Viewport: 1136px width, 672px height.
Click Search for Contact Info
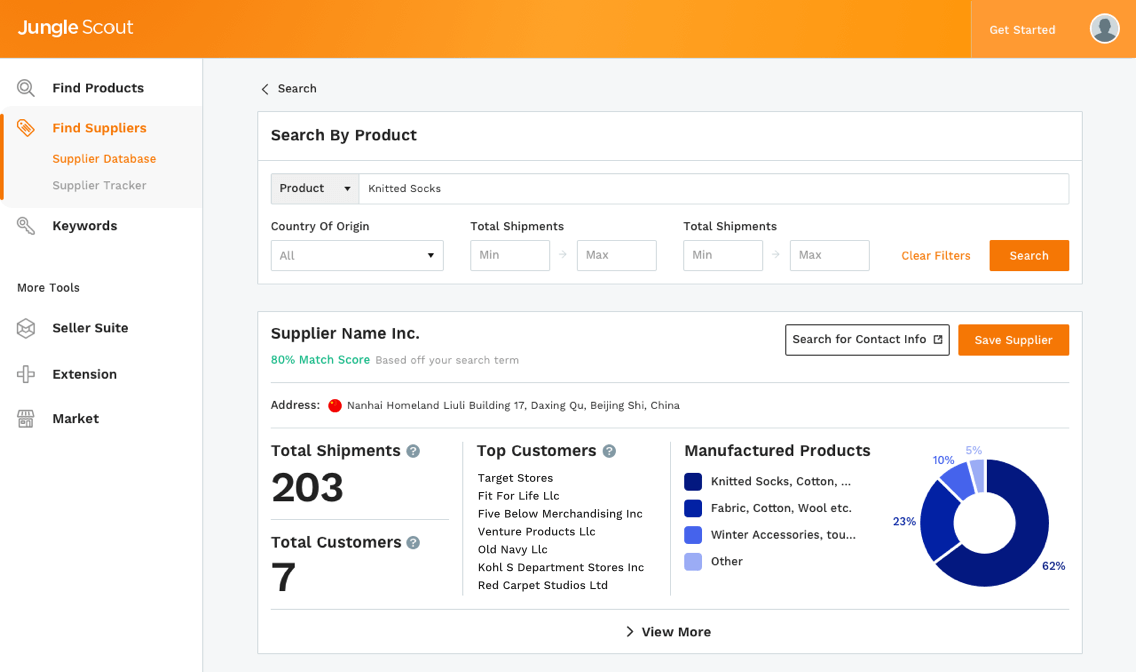(867, 340)
